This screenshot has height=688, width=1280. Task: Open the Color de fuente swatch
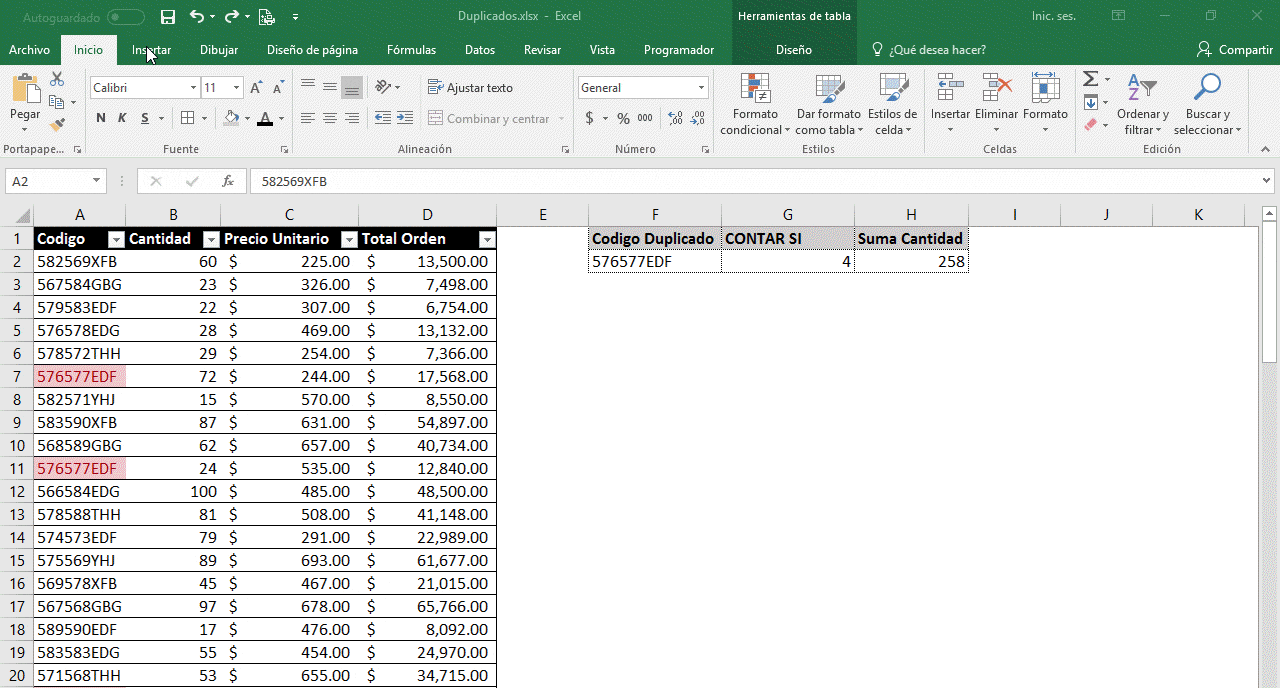(x=264, y=118)
